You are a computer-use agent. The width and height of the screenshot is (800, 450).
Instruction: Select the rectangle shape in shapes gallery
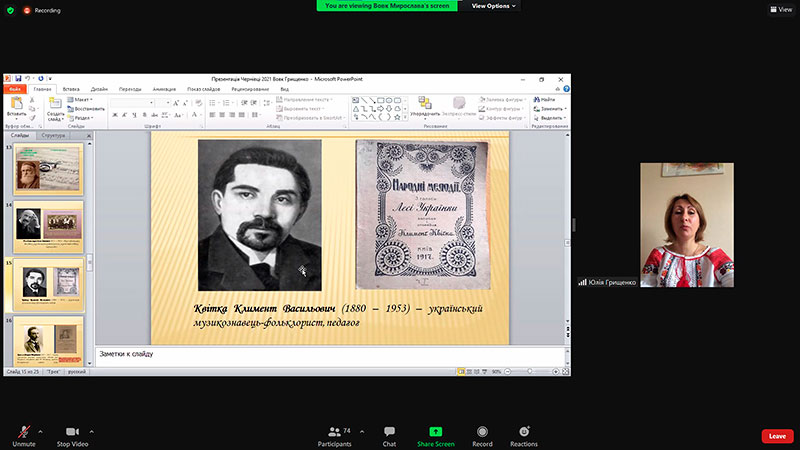click(381, 101)
